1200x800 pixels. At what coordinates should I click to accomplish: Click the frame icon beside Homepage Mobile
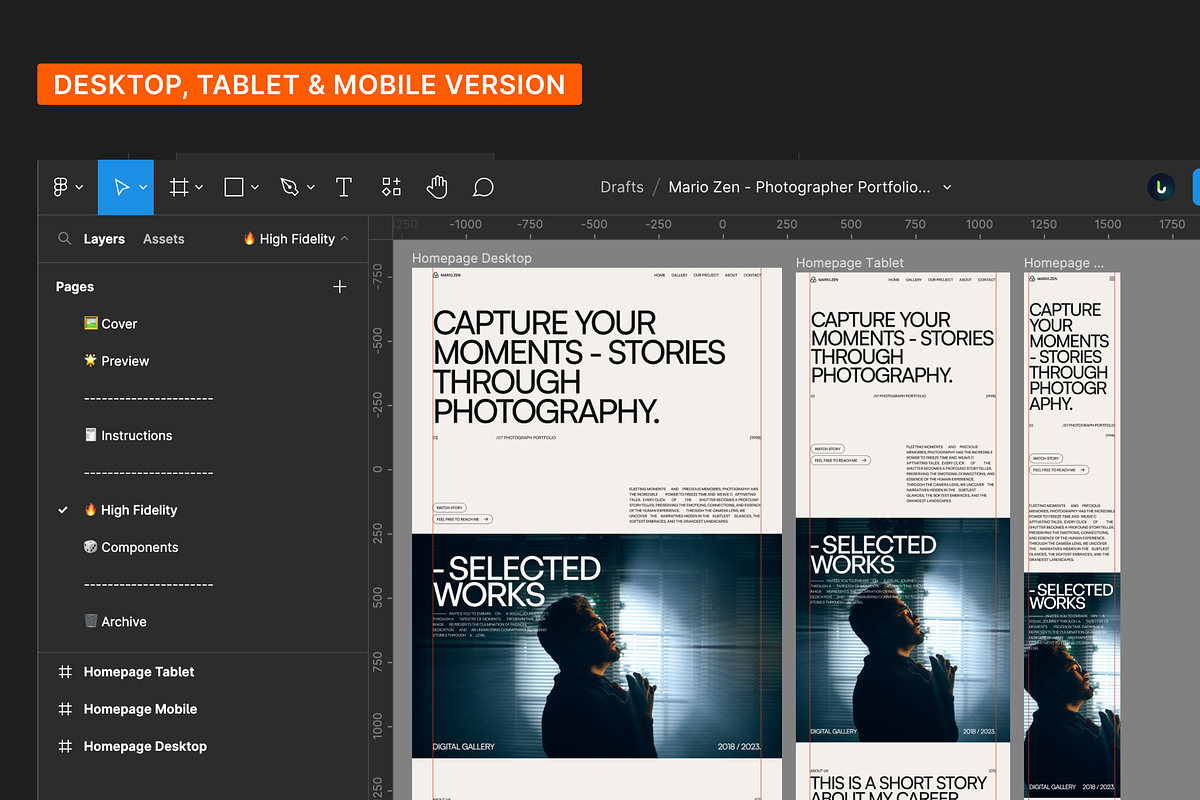(x=65, y=709)
